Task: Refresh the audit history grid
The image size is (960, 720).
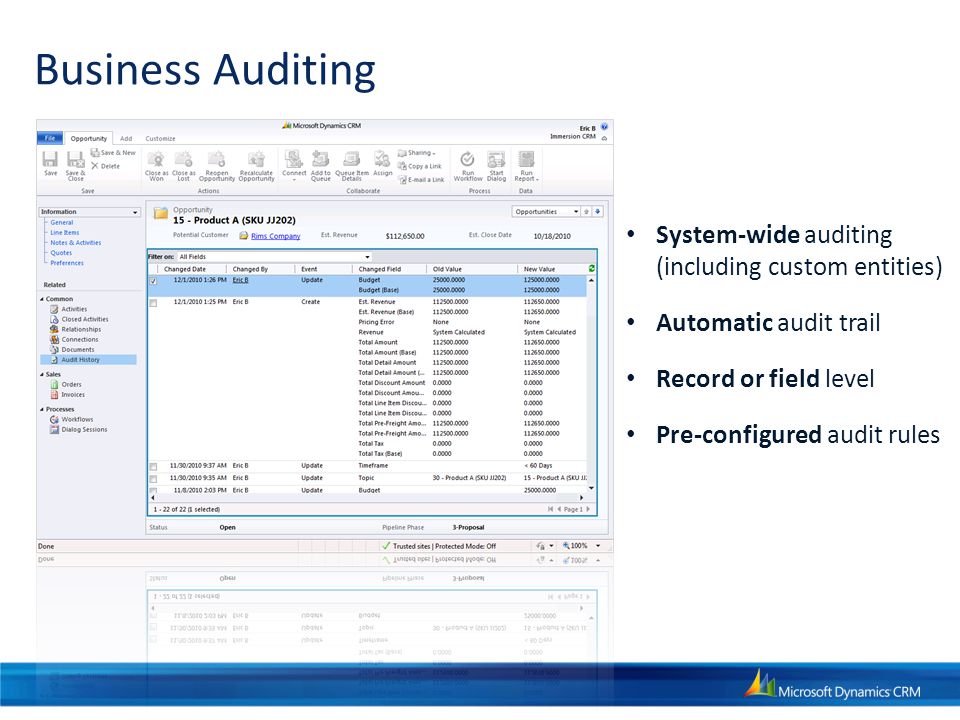Action: click(591, 269)
